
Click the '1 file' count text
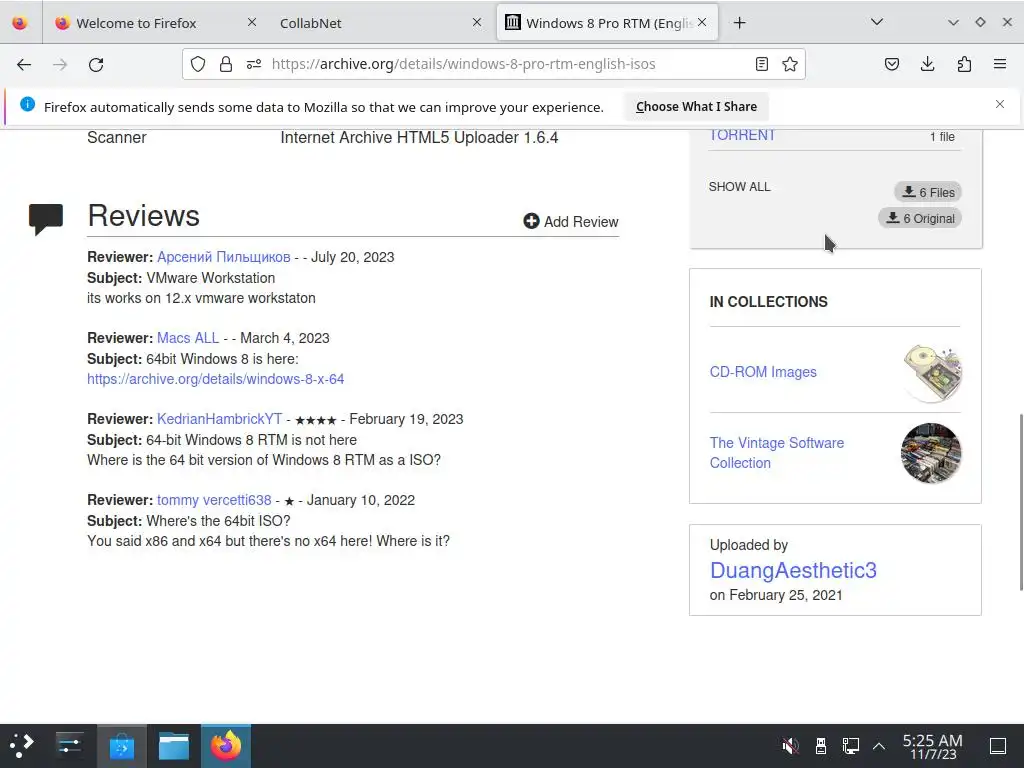(x=942, y=136)
